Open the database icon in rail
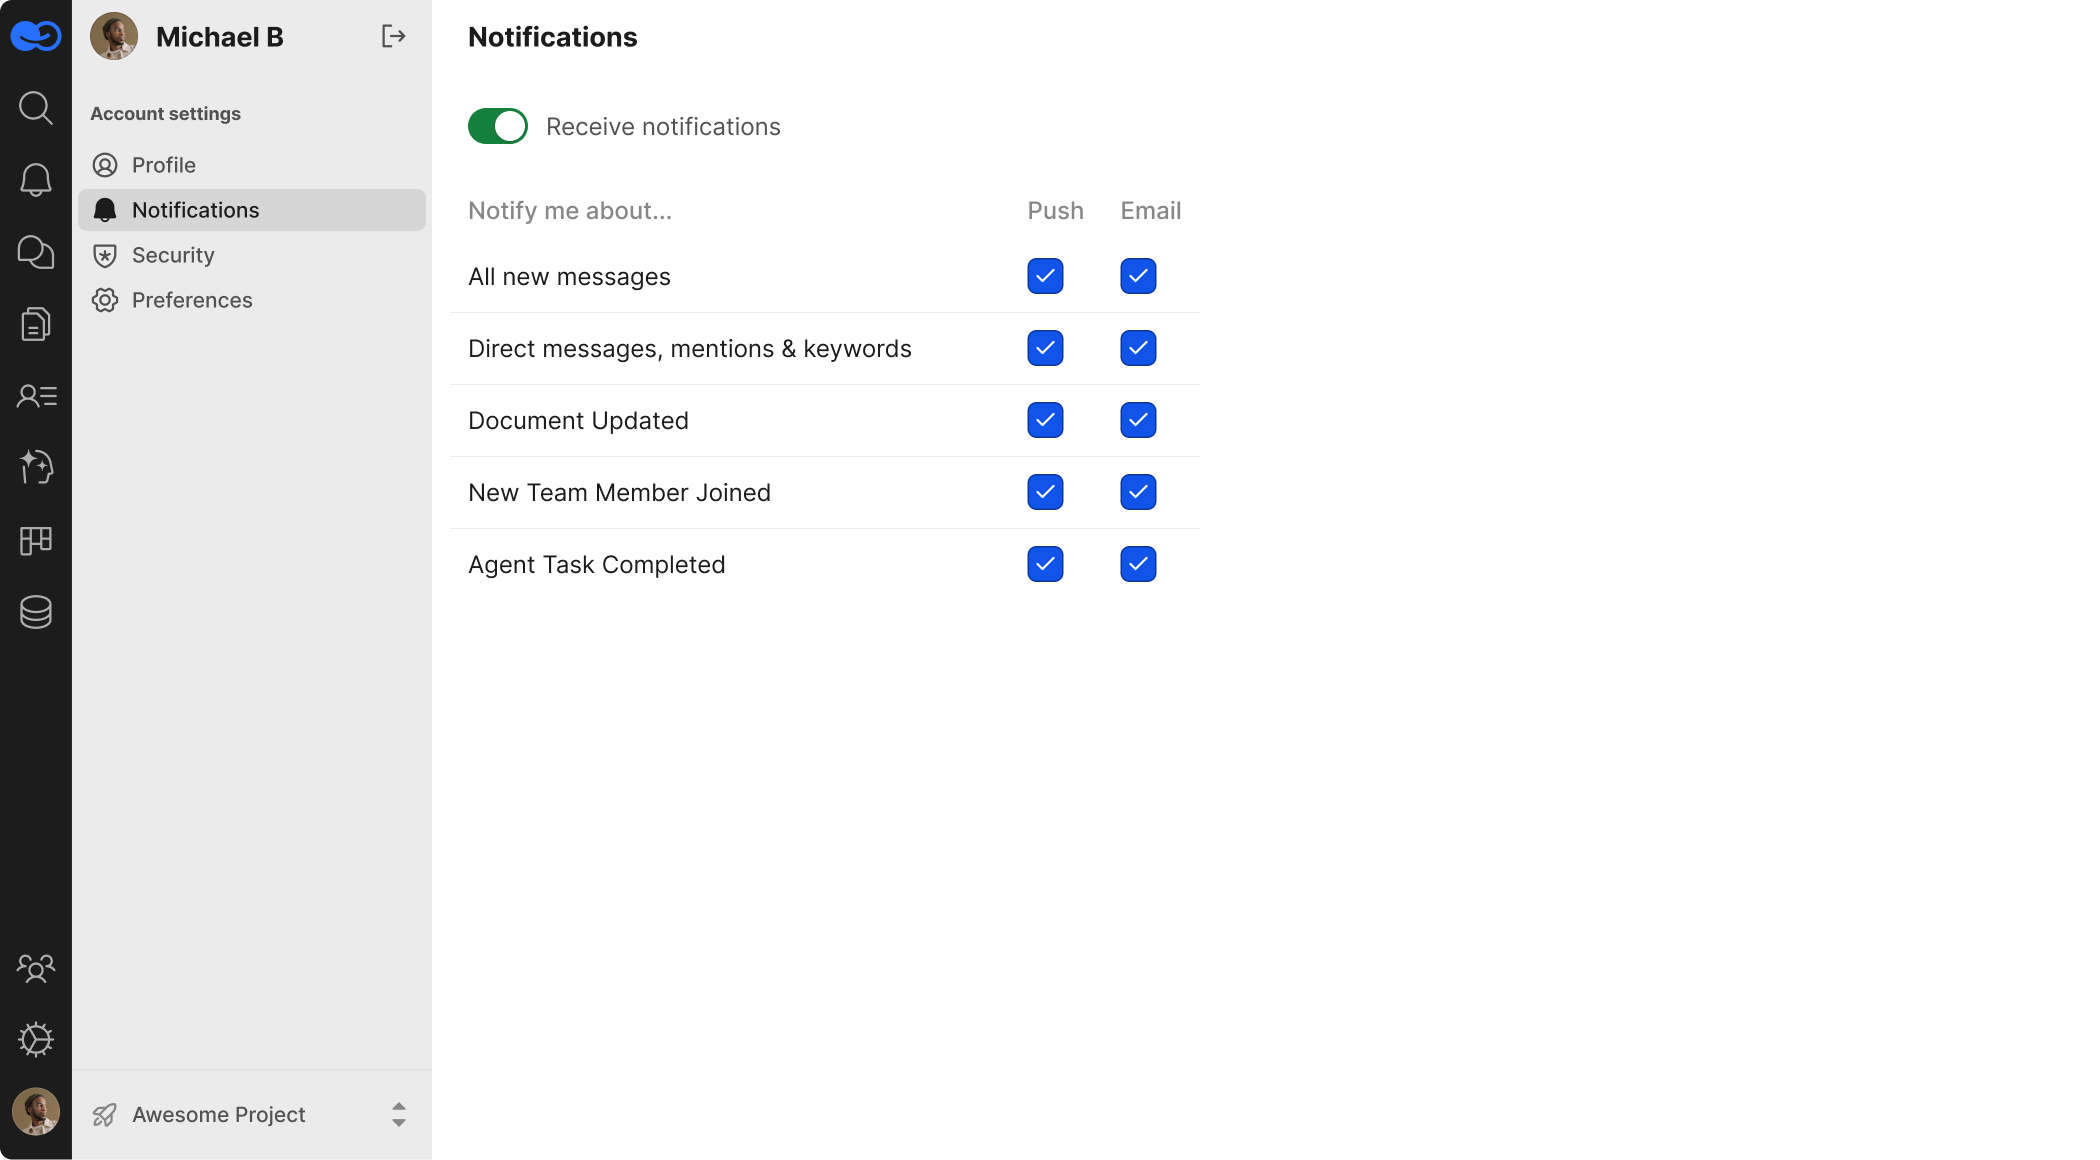The image size is (2100, 1160). 36,612
